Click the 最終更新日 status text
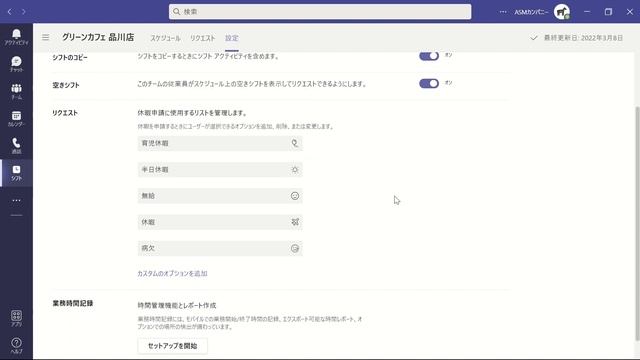 [583, 38]
